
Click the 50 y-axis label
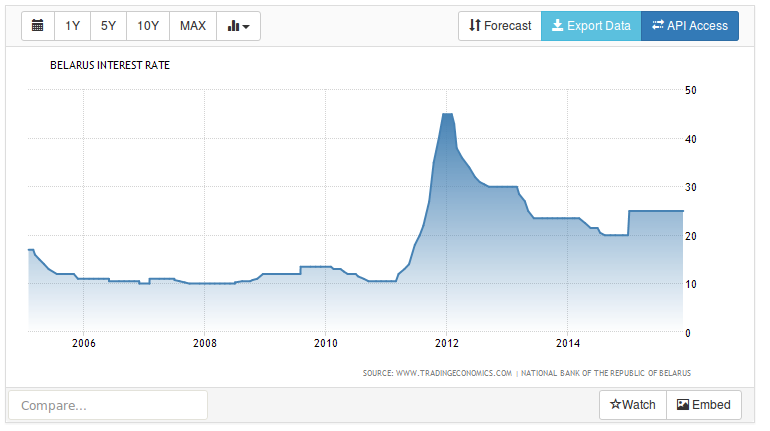tap(689, 91)
